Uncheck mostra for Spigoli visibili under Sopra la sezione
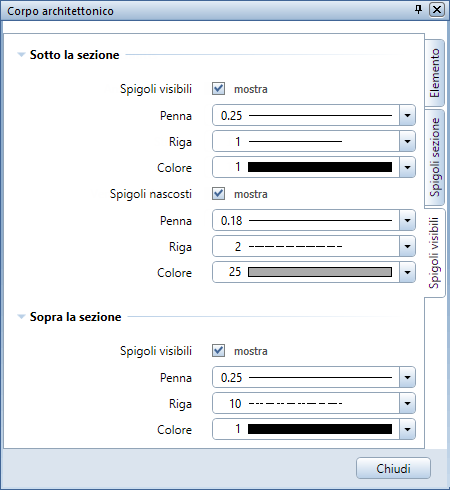 [x=218, y=351]
